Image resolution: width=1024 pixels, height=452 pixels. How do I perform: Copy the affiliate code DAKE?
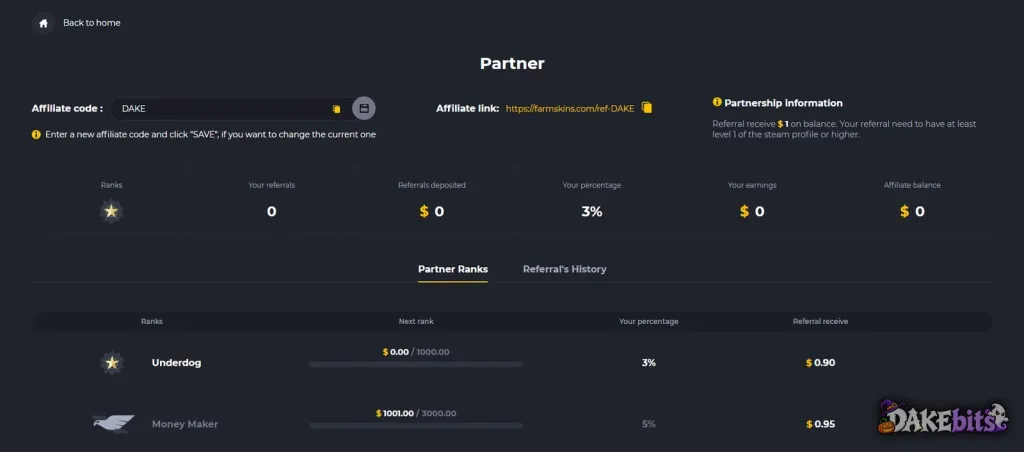coord(336,109)
